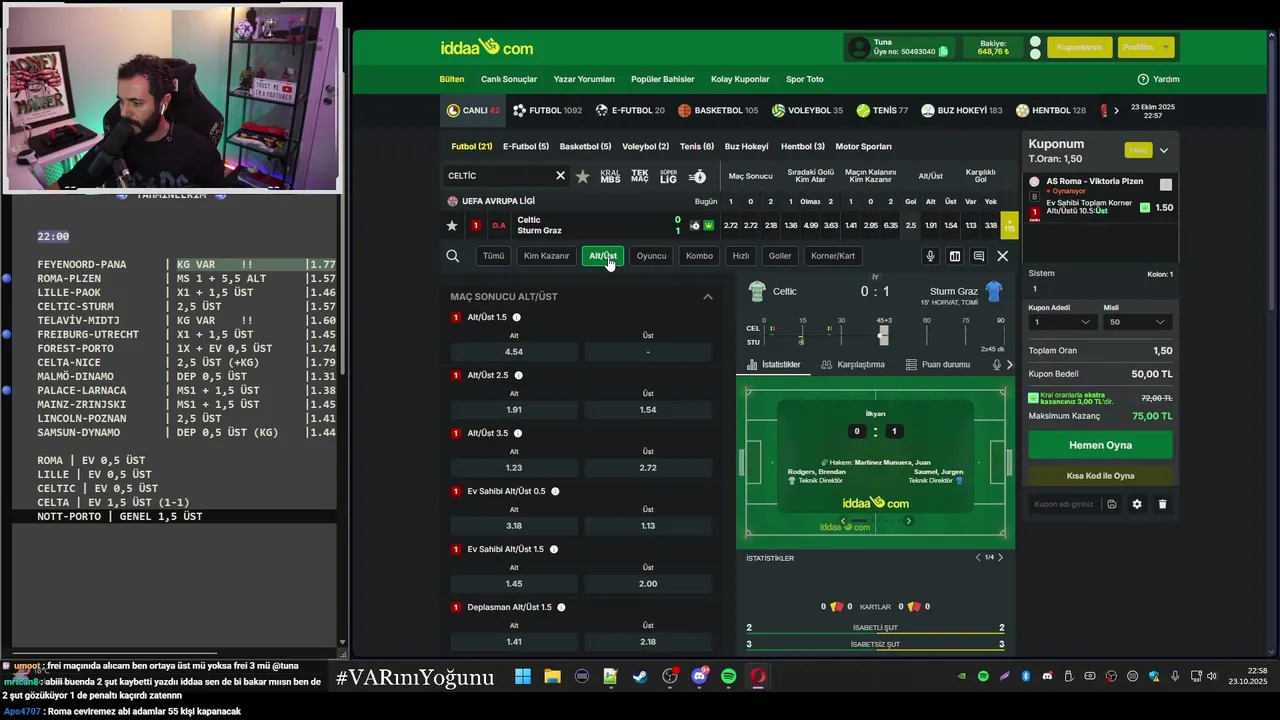The width and height of the screenshot is (1280, 720).
Task: Click the info icon next to Ev Sahibi Alt/Üst 0.5
Action: coord(555,491)
